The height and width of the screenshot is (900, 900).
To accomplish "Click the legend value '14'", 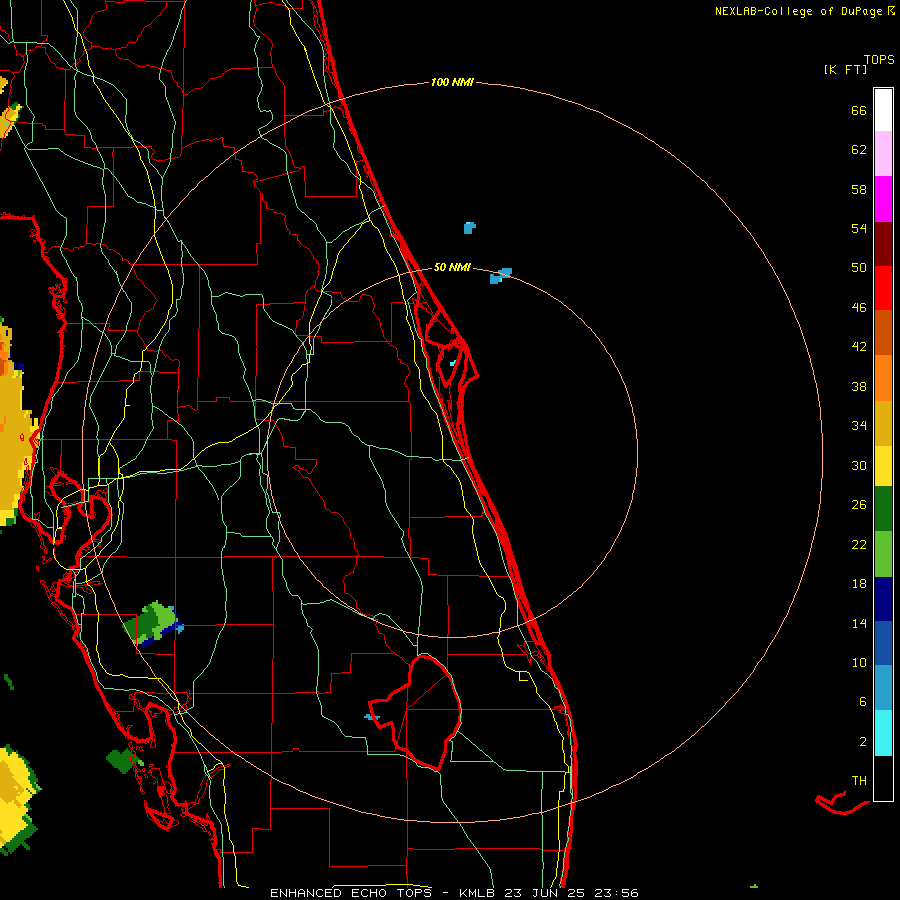I will (859, 623).
